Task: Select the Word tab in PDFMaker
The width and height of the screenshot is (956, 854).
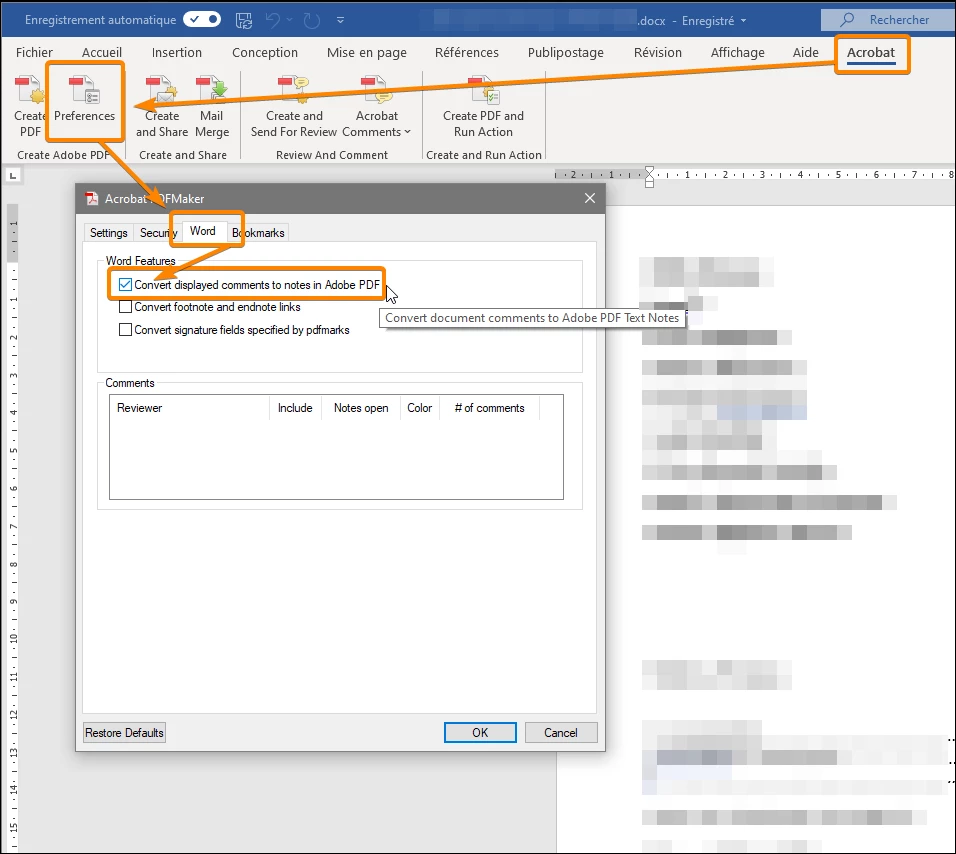Action: (202, 231)
